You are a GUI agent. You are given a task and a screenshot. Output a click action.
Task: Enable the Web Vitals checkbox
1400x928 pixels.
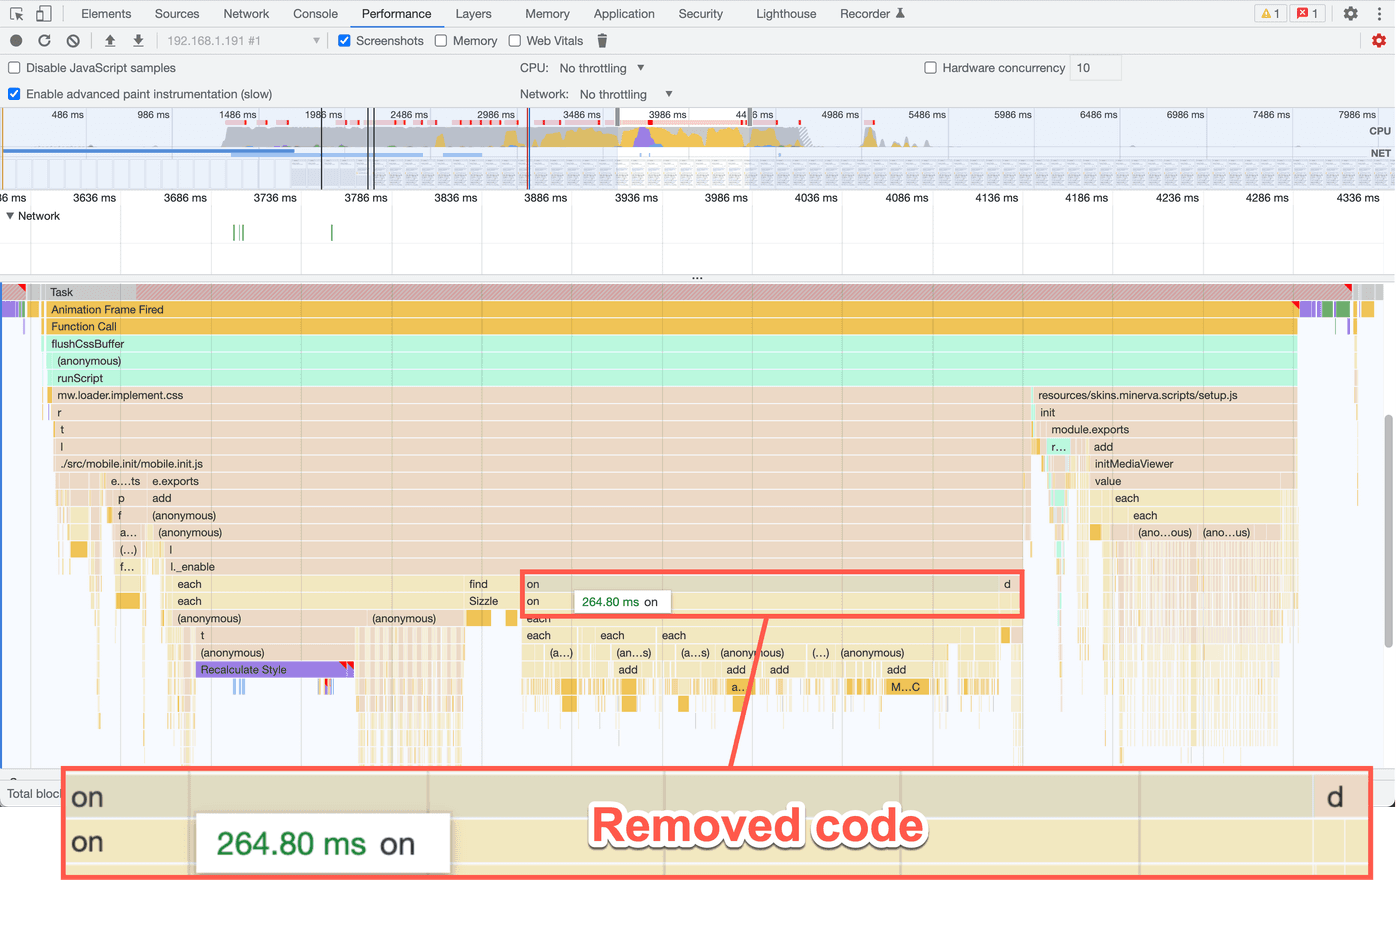pyautogui.click(x=515, y=41)
